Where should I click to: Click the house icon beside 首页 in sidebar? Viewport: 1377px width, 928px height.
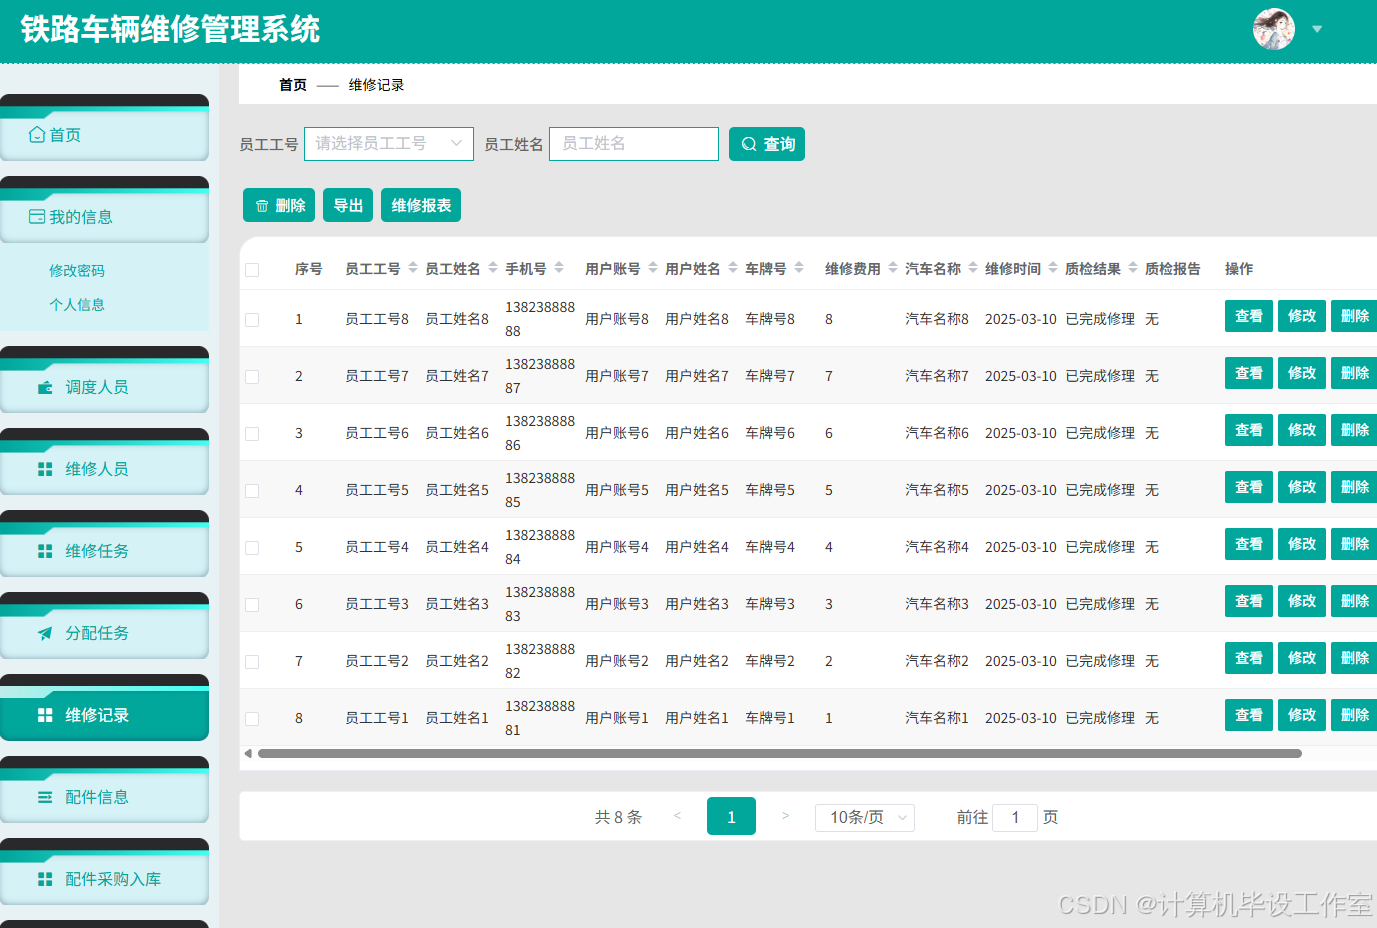pos(37,135)
